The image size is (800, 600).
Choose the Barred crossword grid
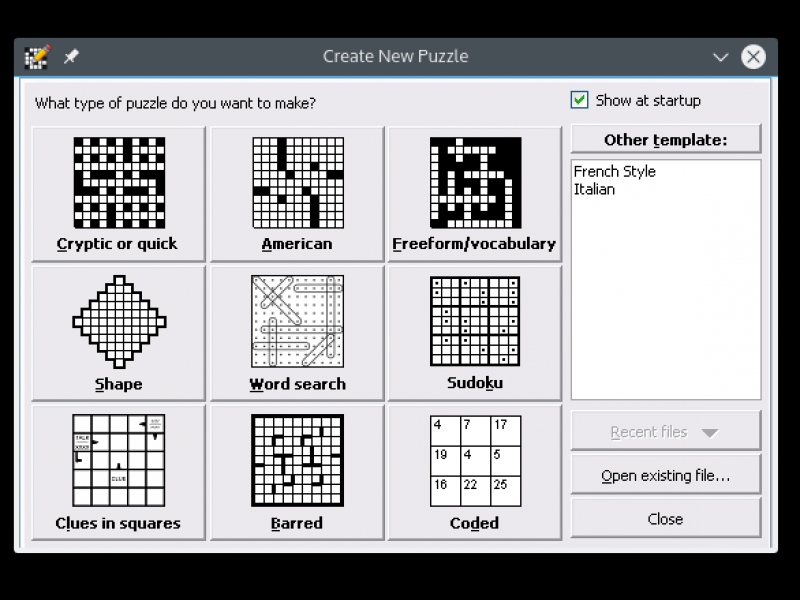(297, 472)
